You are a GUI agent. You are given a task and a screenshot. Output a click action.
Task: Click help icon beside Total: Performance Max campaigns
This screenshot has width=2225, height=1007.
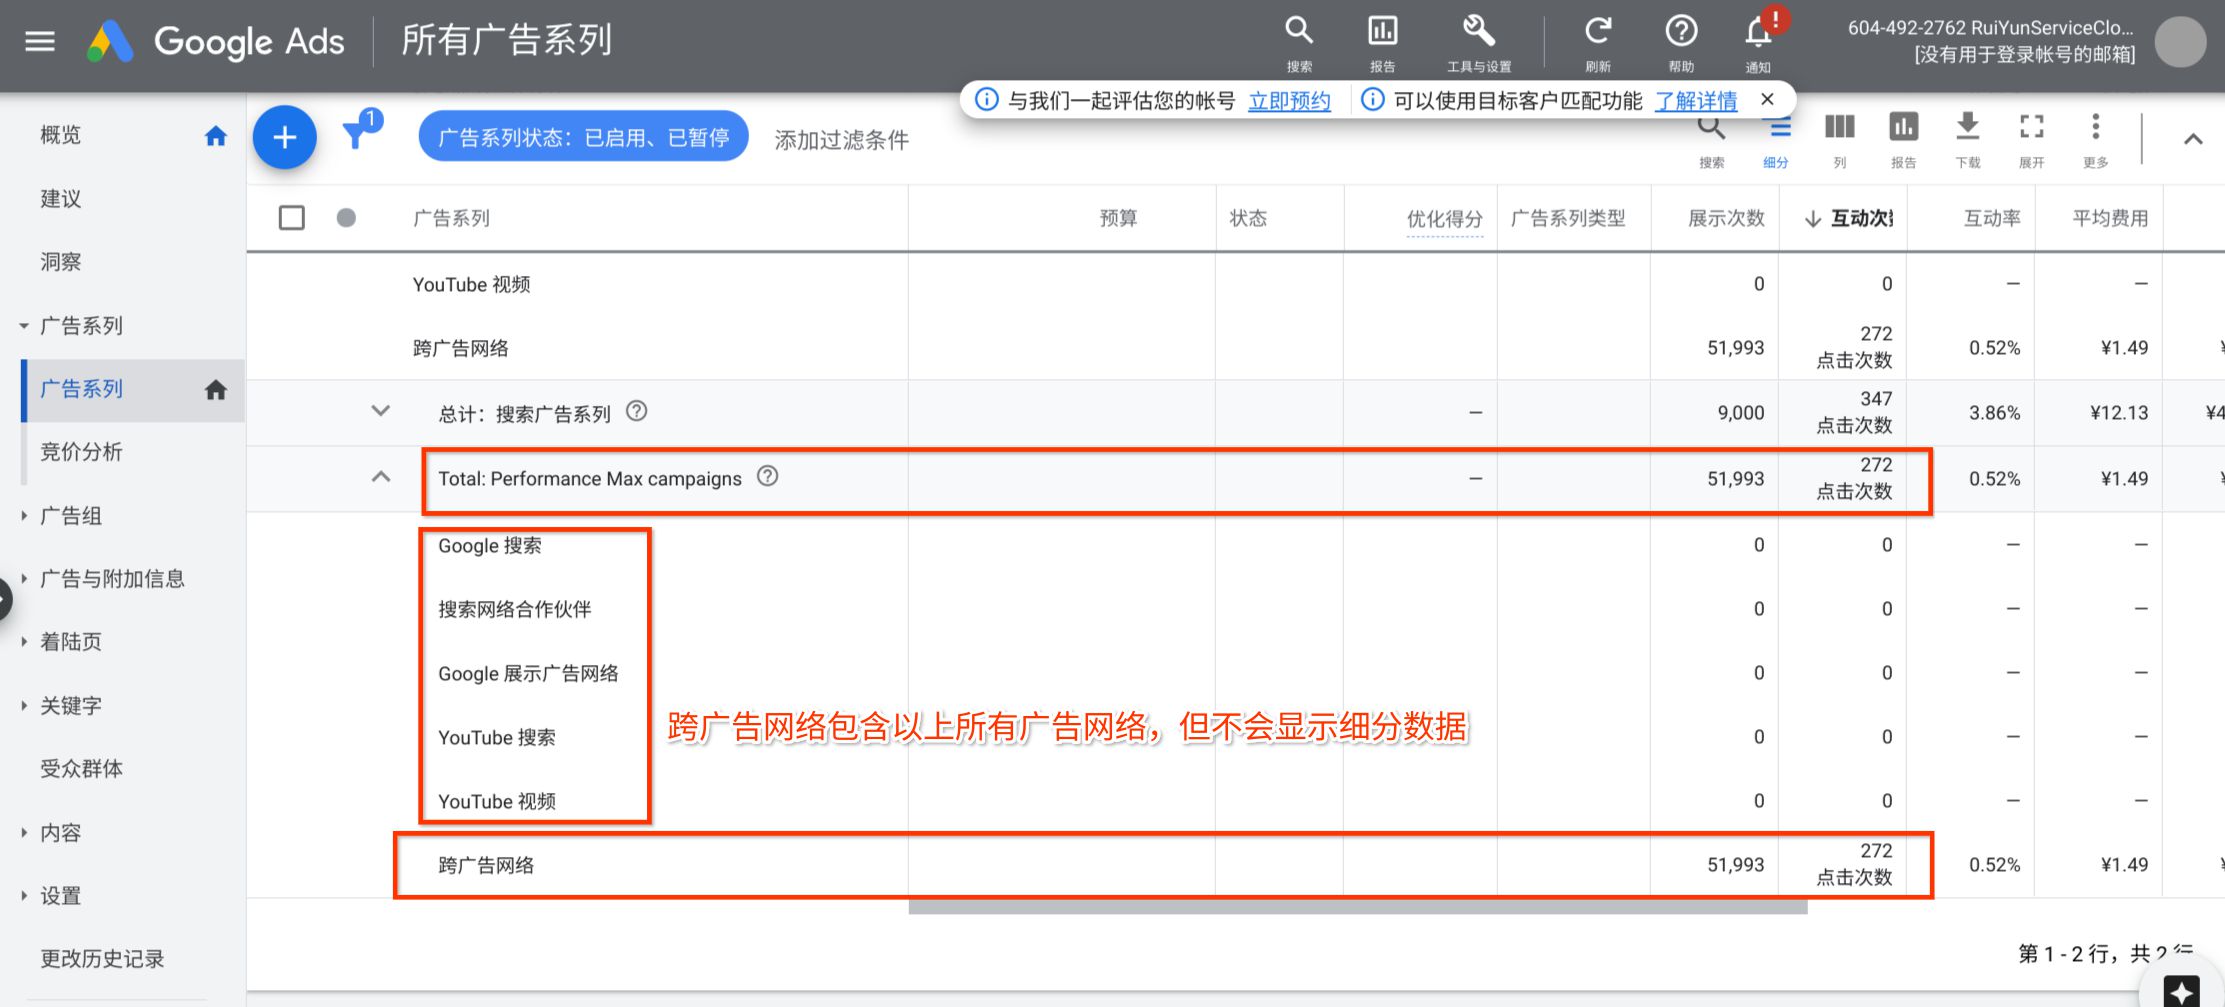coord(767,476)
